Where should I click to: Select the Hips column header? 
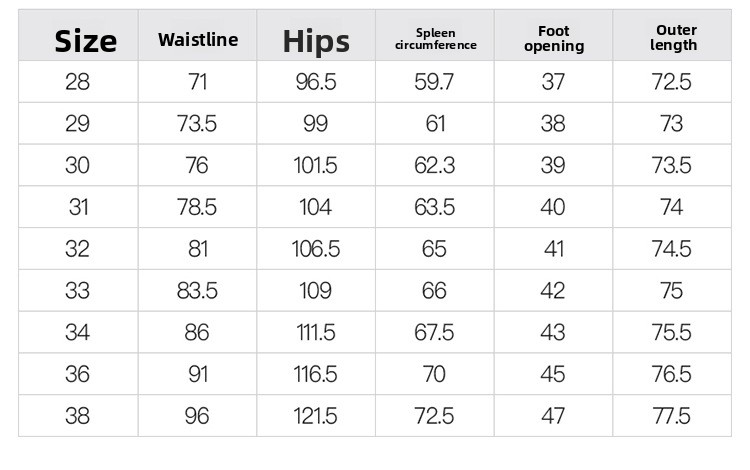316,42
